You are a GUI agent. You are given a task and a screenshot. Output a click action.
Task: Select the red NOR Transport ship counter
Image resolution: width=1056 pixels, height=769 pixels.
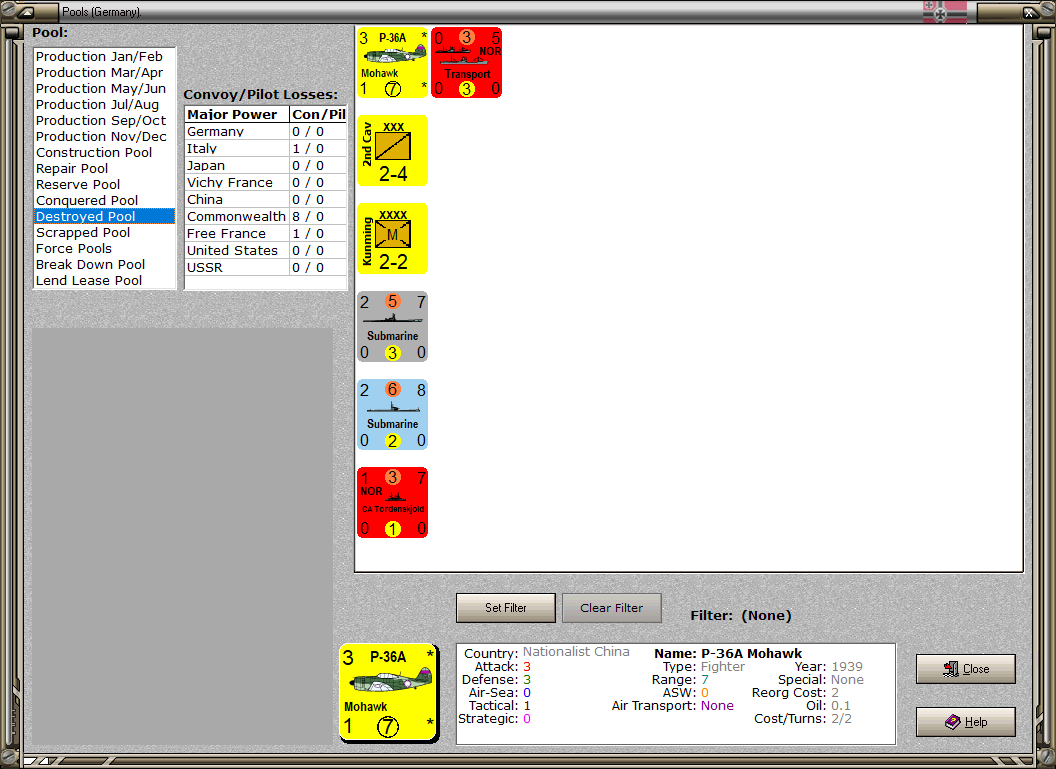467,63
